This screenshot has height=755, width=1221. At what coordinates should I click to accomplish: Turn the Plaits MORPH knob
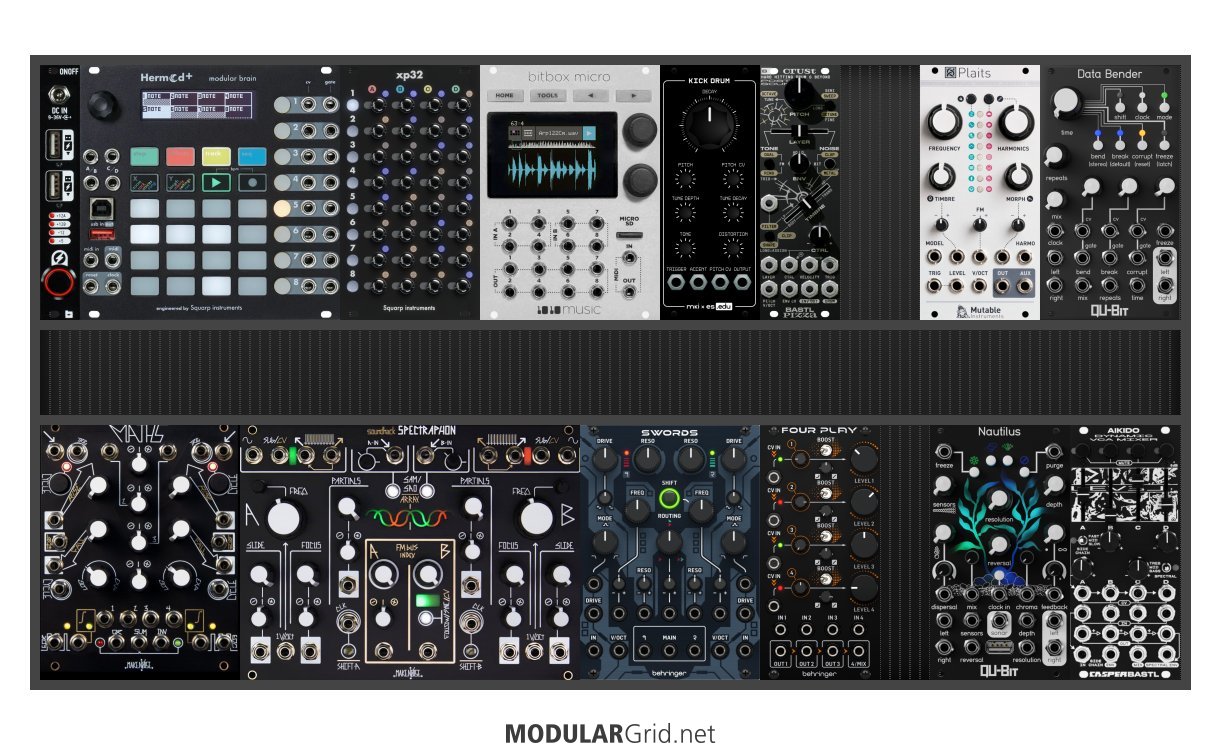(1019, 176)
